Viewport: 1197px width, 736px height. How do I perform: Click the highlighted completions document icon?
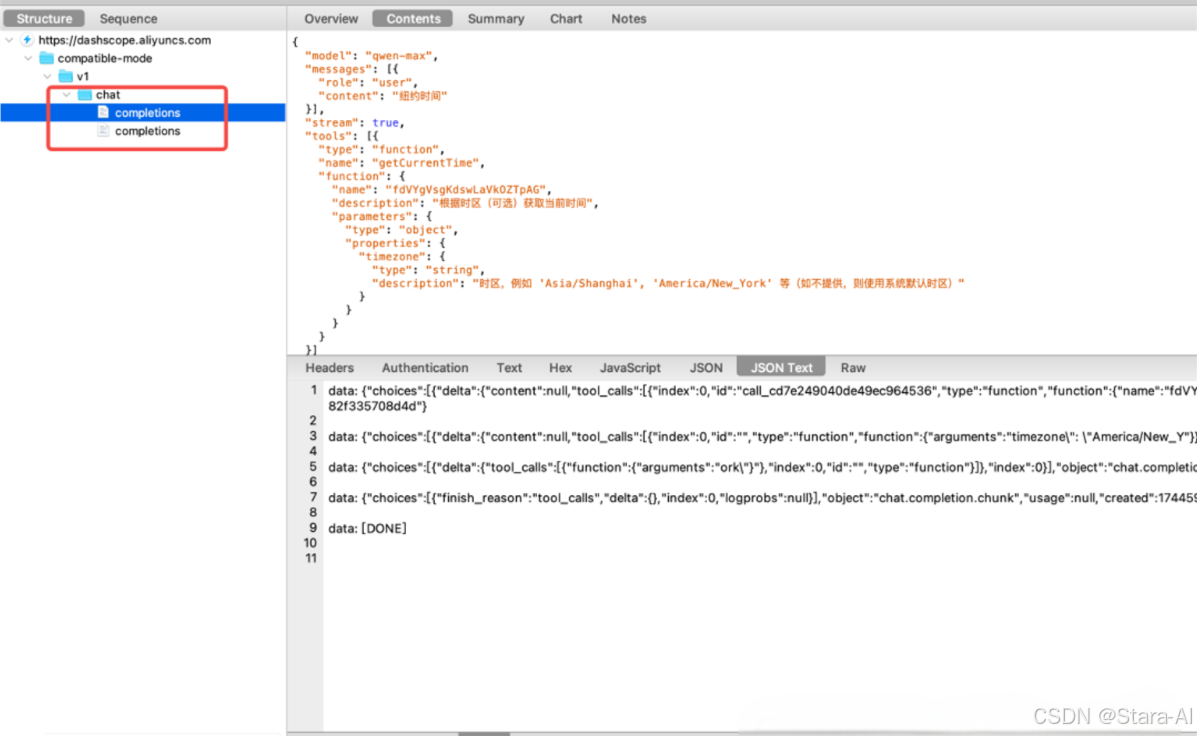coord(103,112)
